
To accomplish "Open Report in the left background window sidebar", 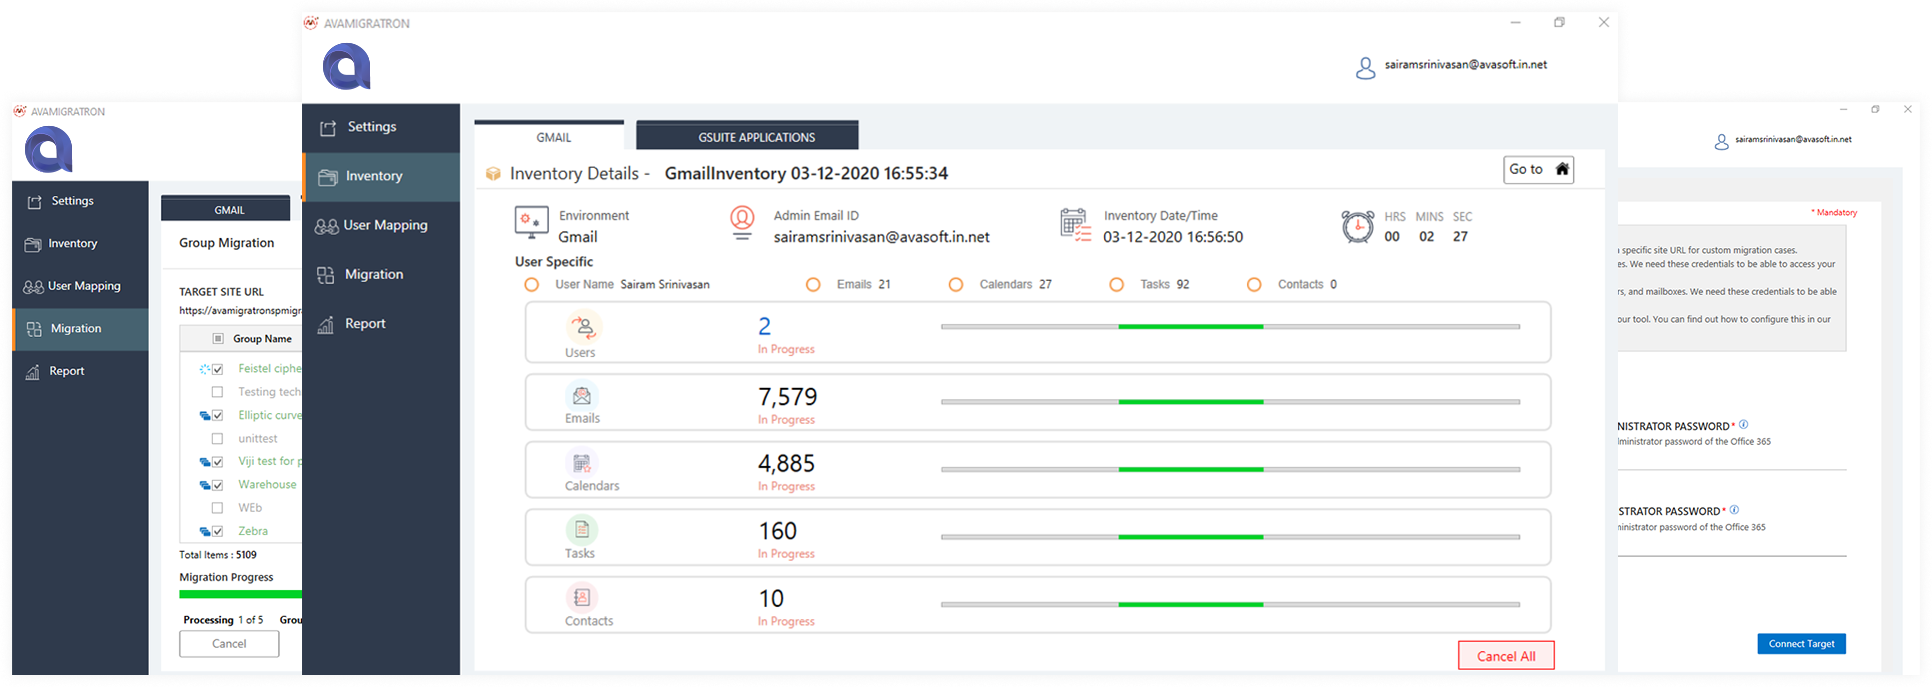I will point(80,371).
